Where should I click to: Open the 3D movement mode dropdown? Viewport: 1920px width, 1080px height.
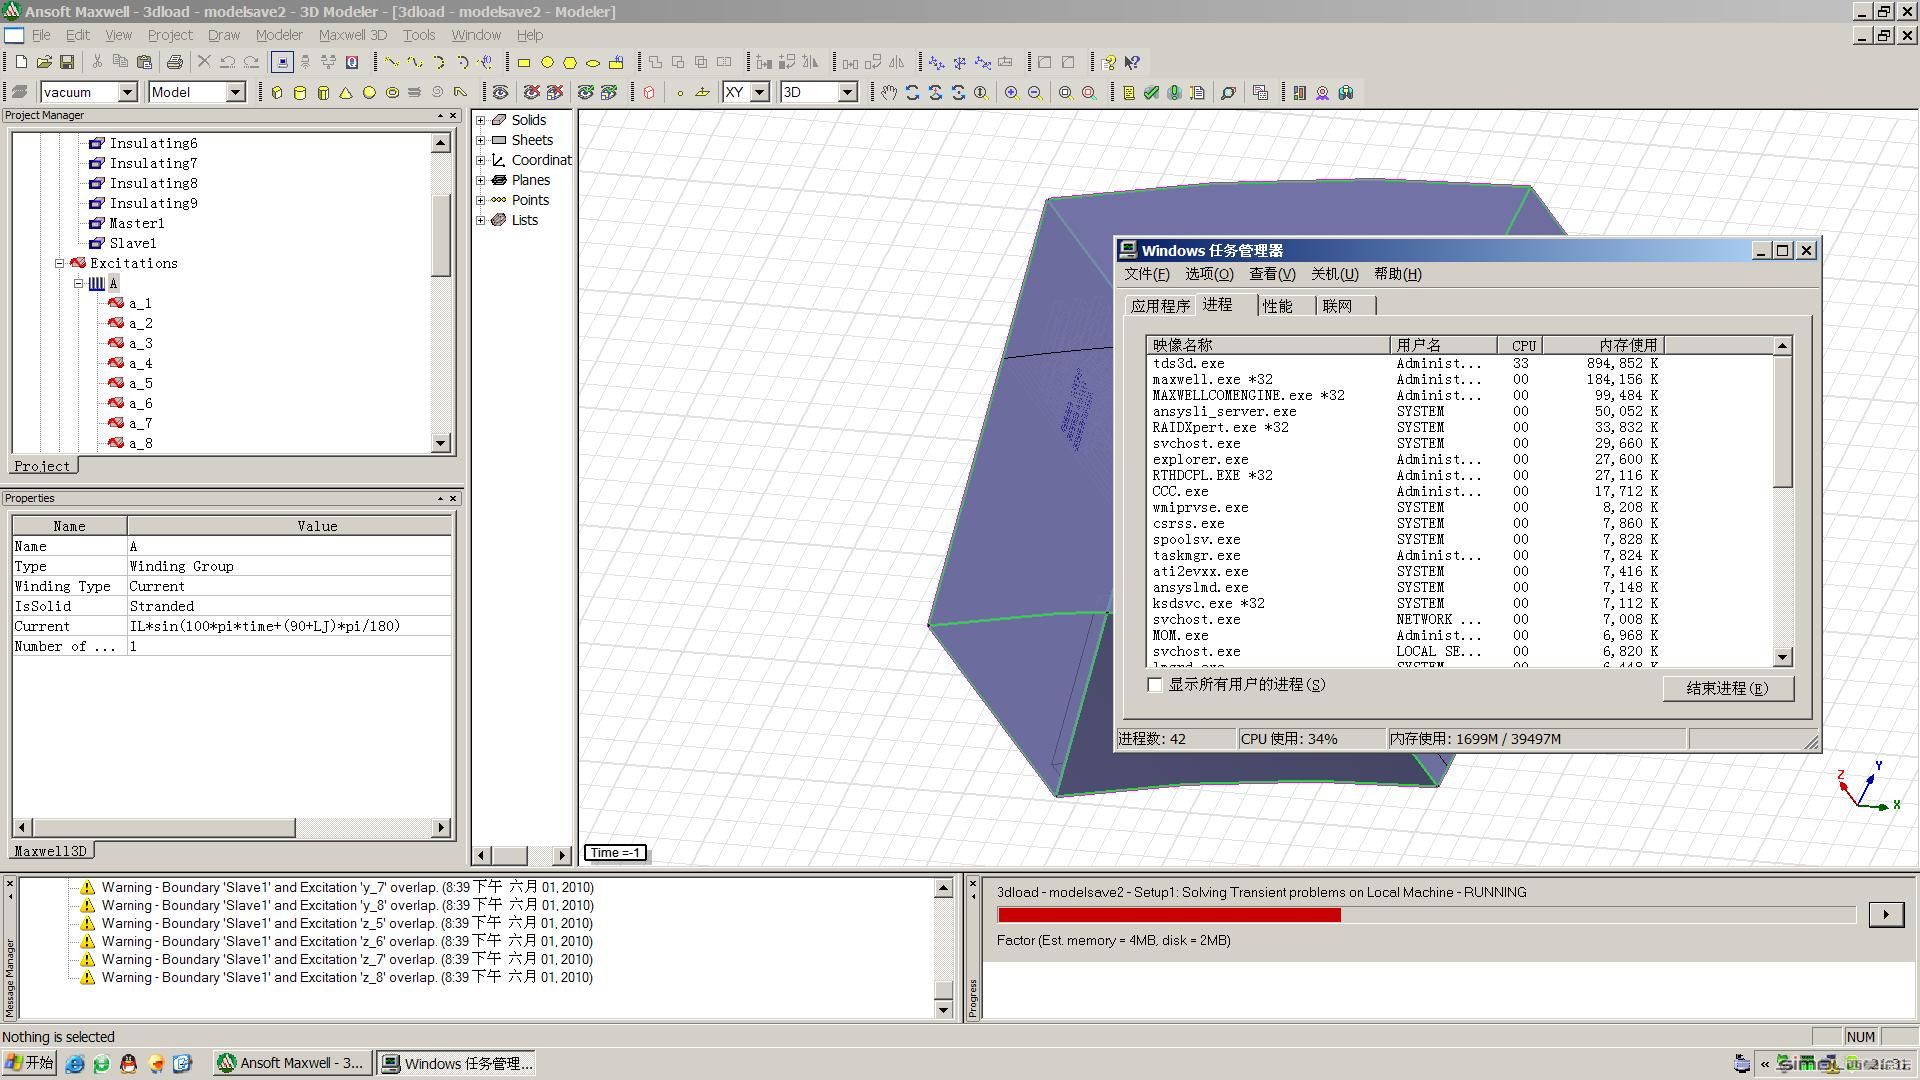[848, 92]
